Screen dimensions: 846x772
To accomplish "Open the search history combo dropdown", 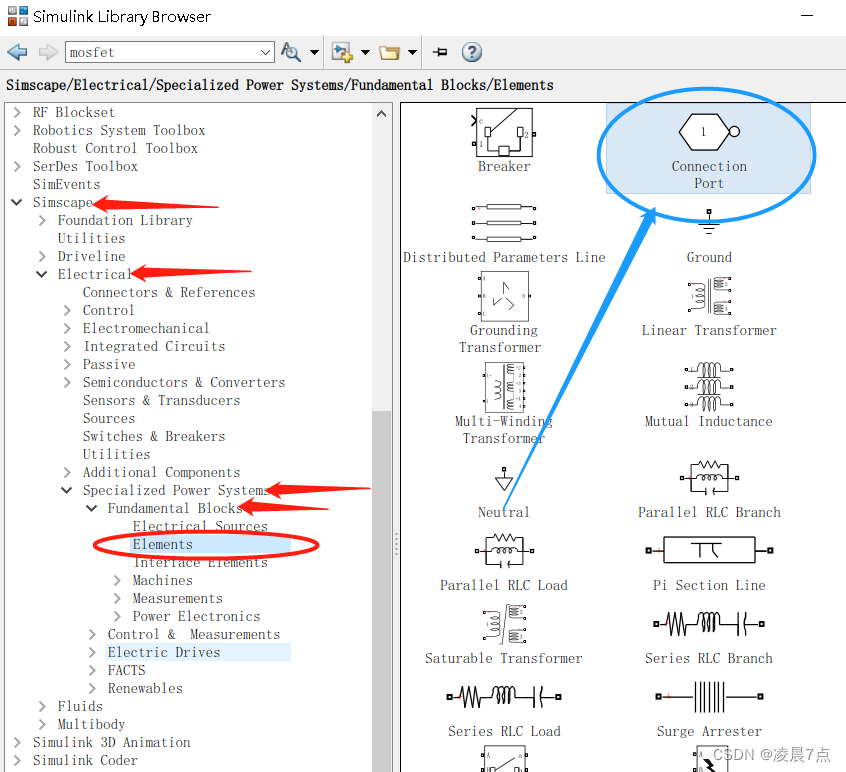I will coord(265,52).
